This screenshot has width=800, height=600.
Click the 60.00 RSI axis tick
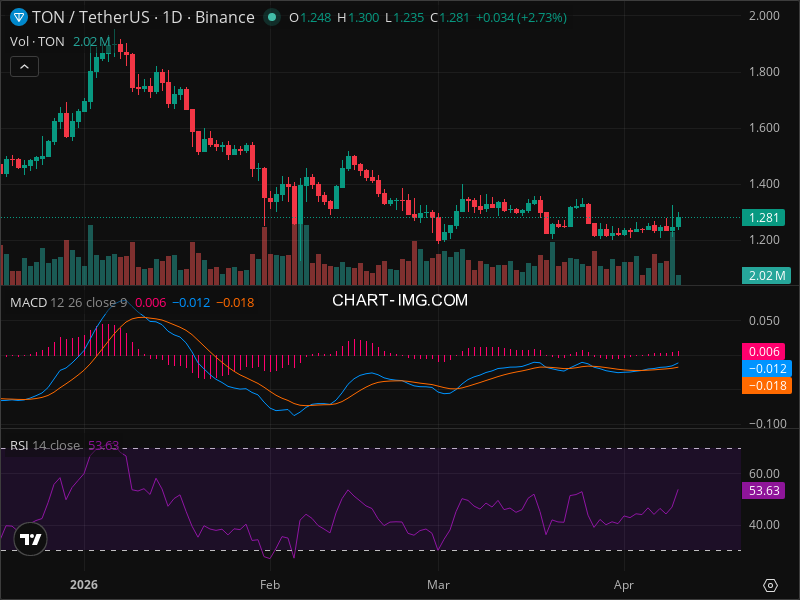click(764, 474)
